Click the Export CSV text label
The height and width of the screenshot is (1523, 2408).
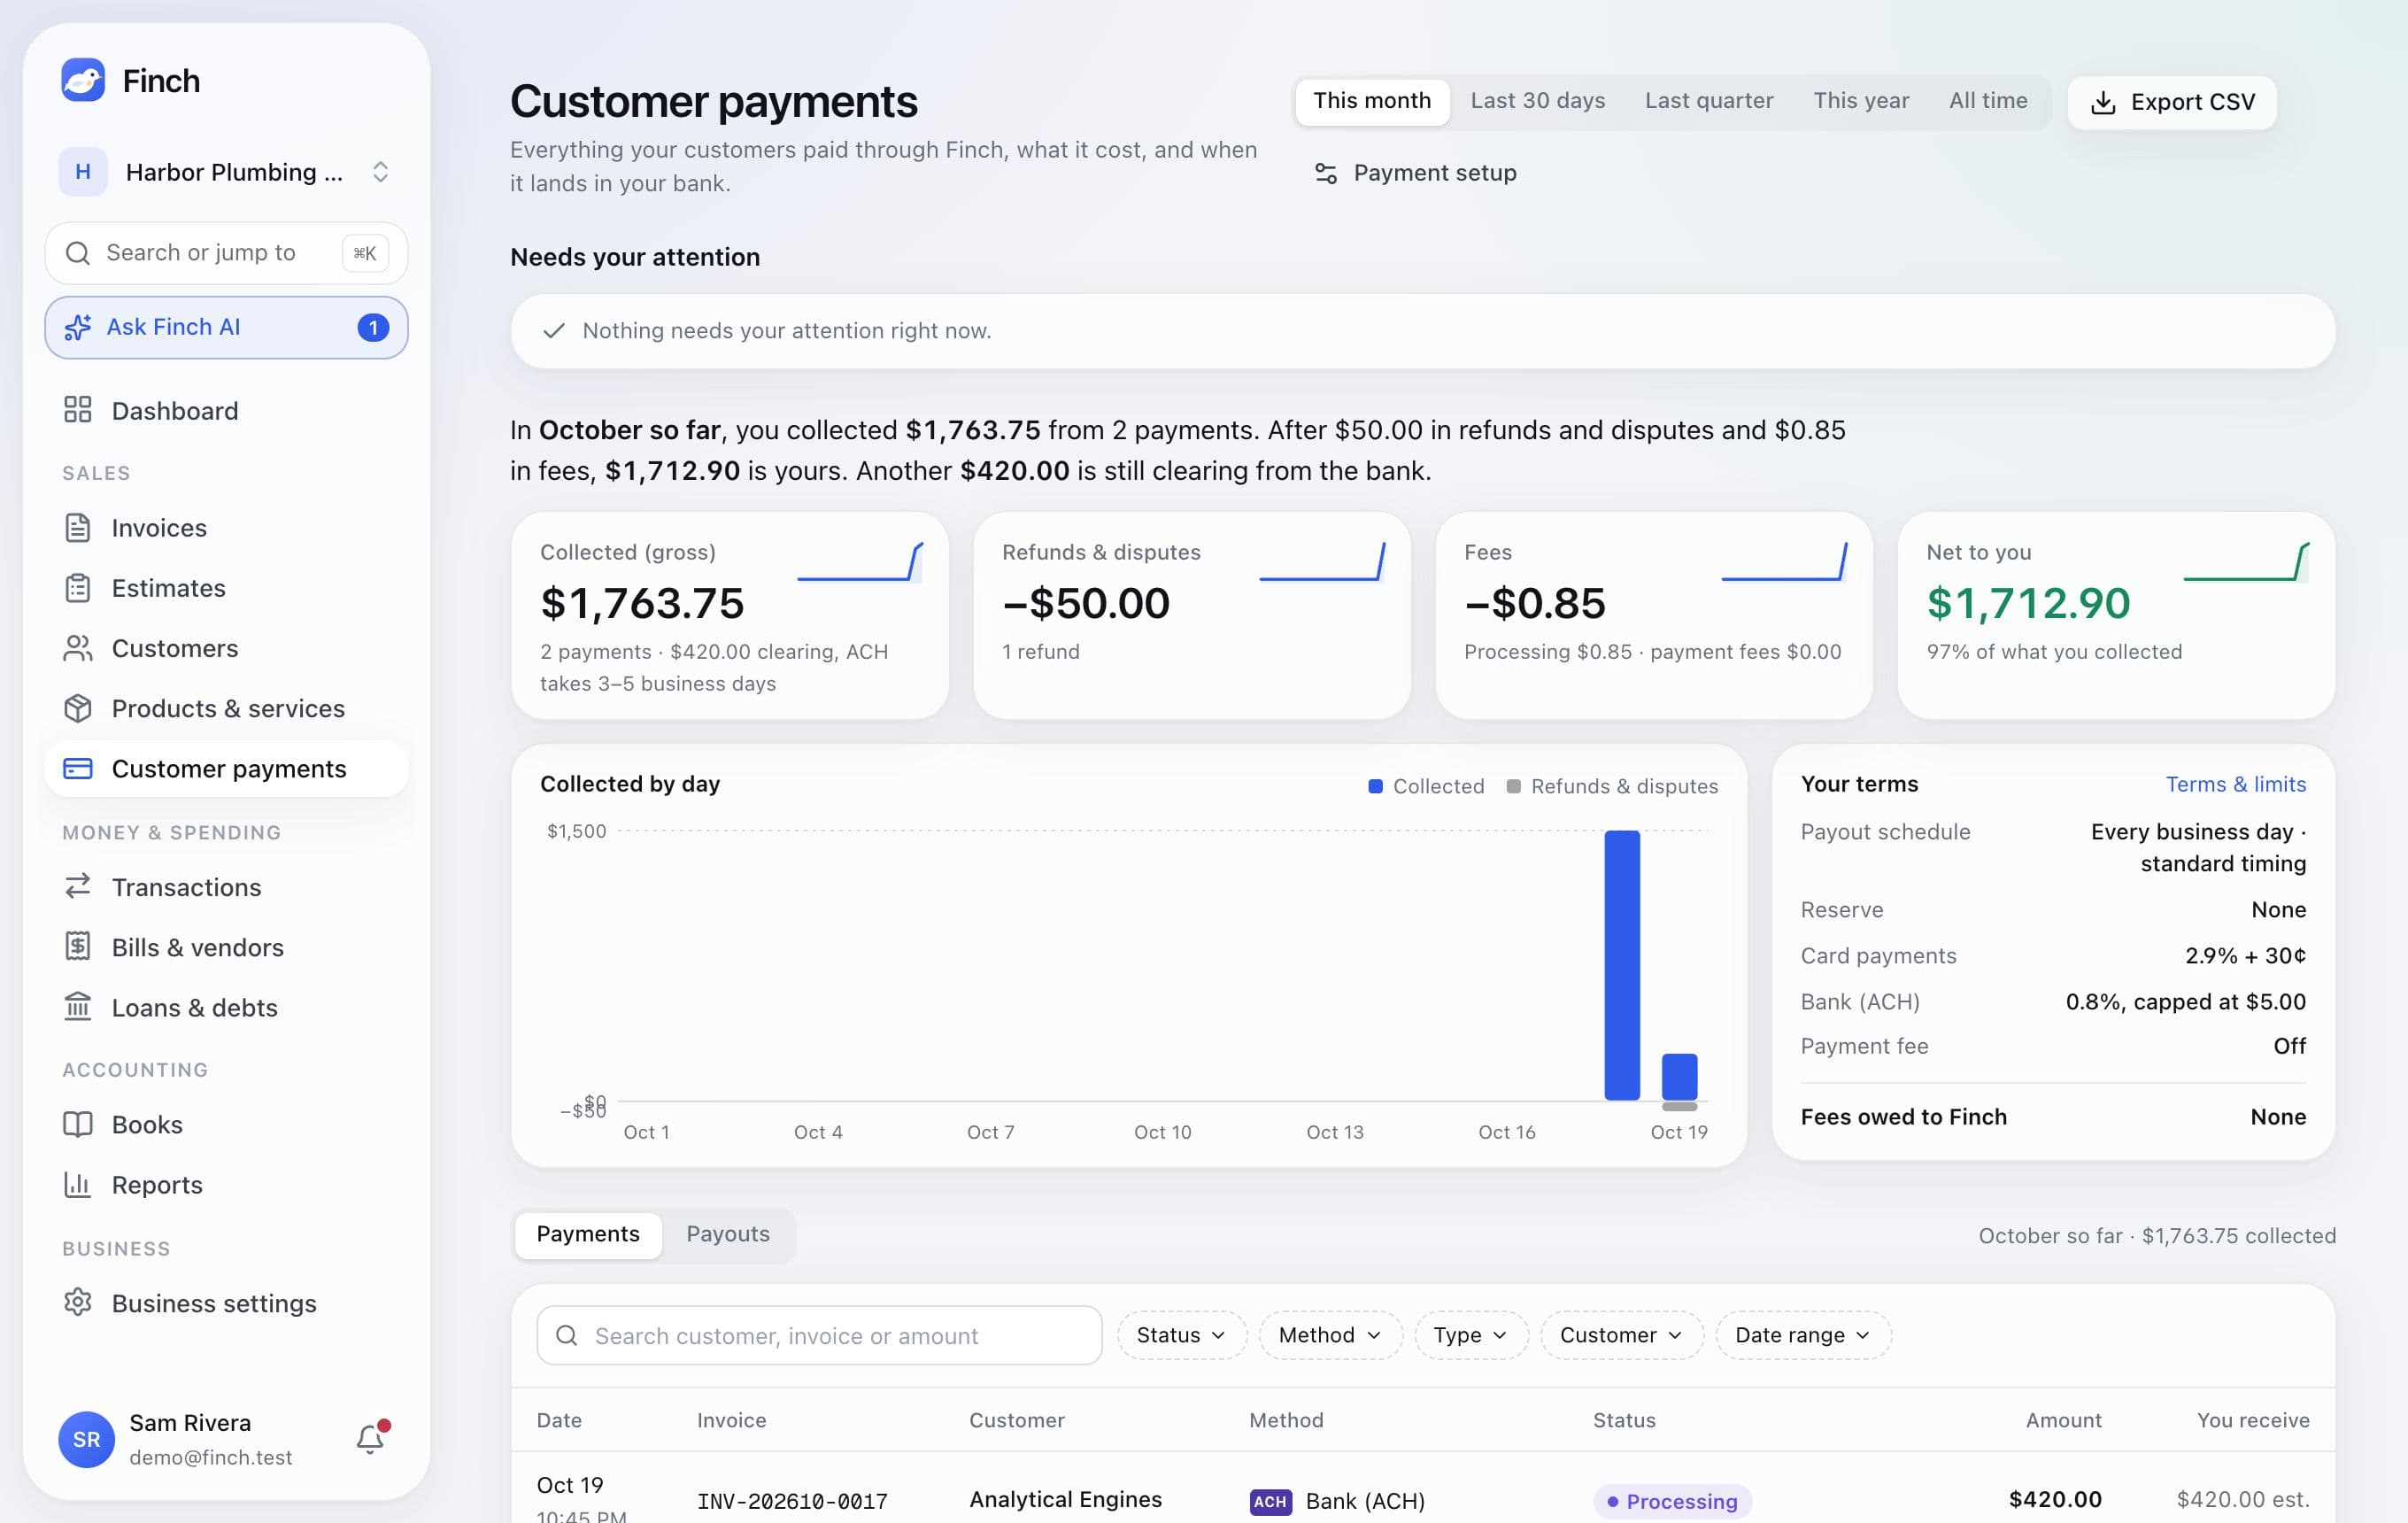pos(2193,102)
